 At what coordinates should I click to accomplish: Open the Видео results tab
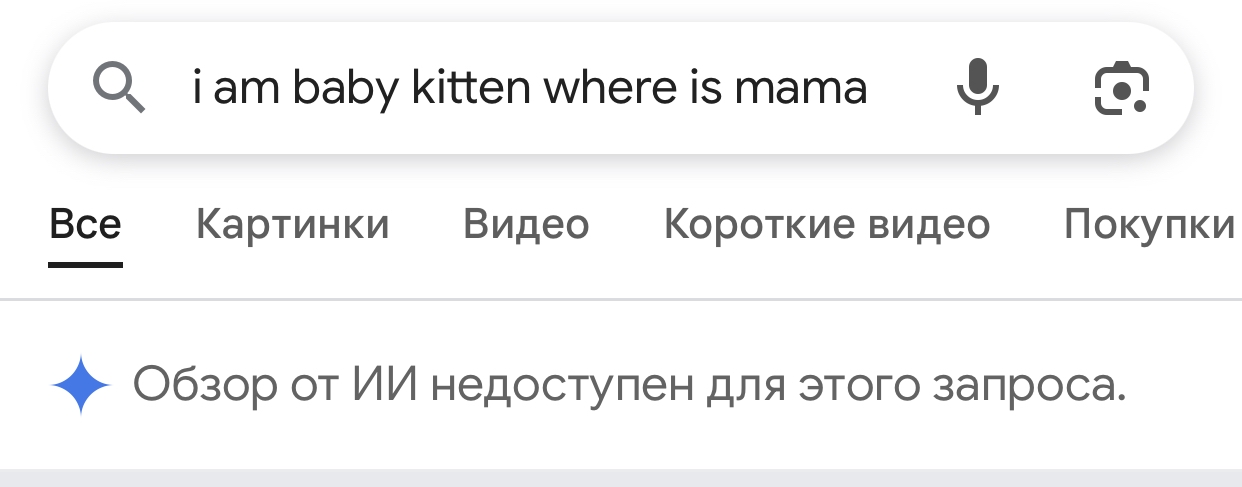coord(526,224)
